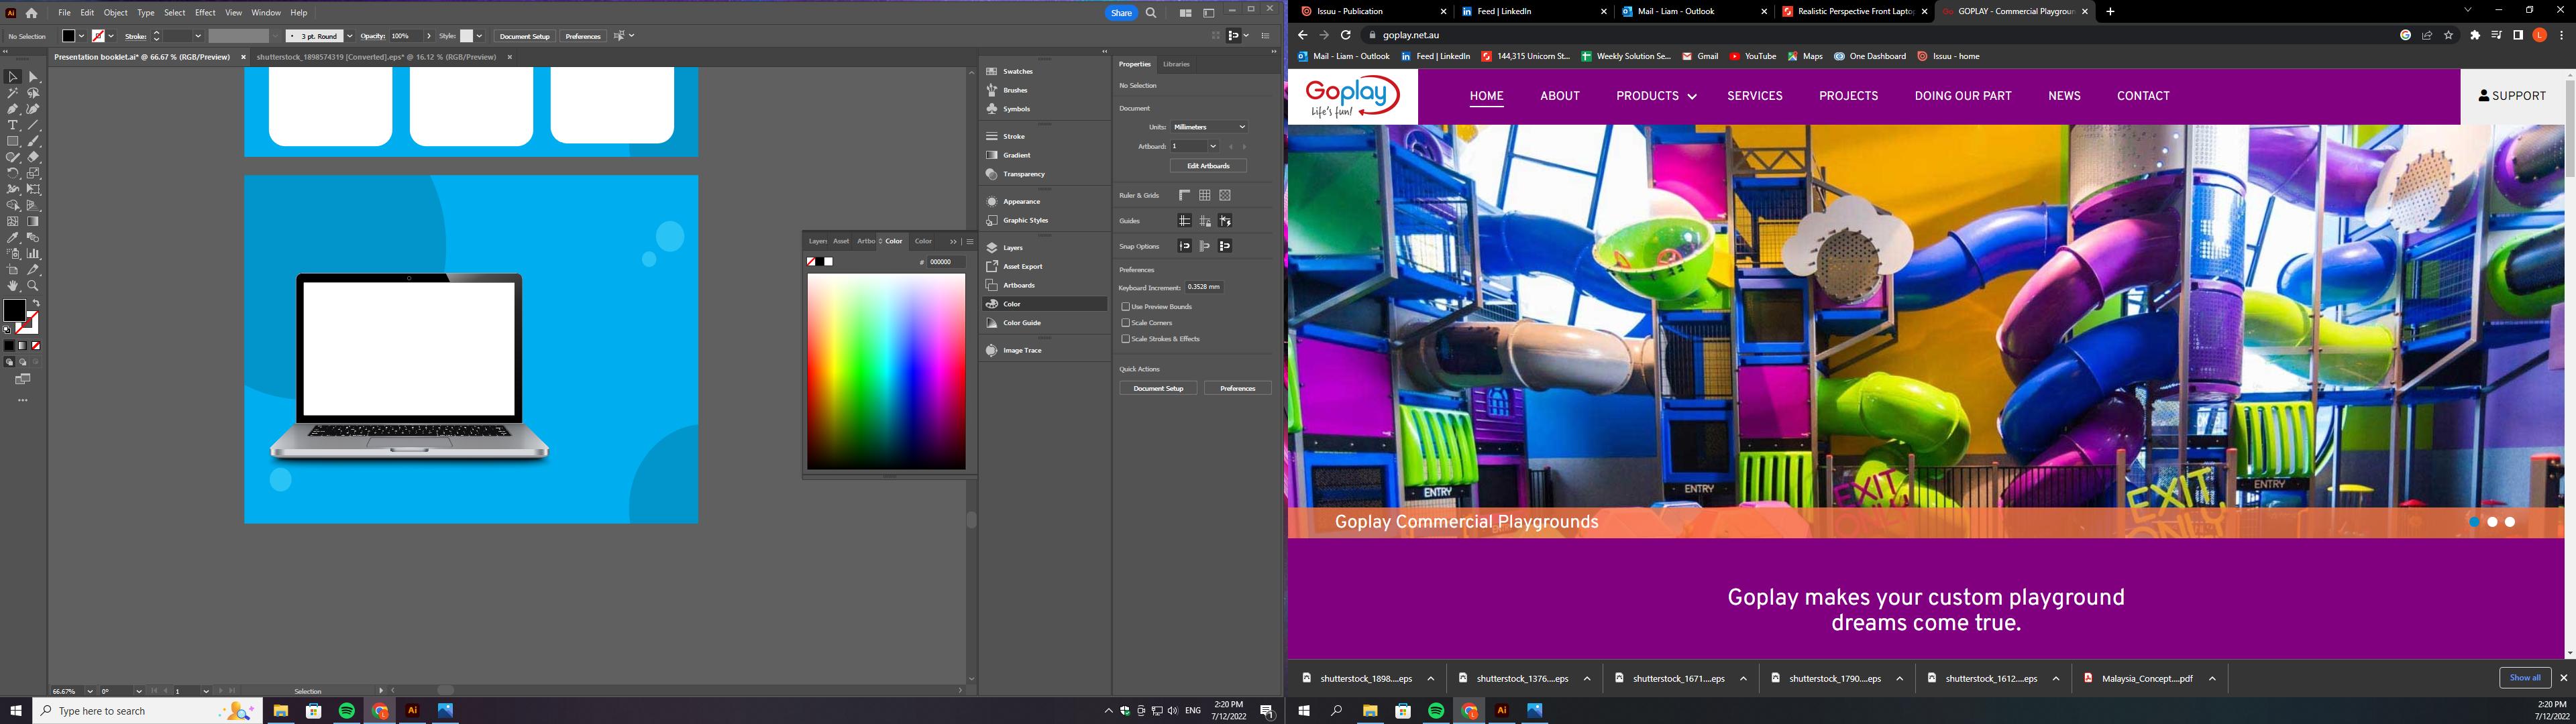Screen dimensions: 2576x724
Task: Click the Edit Artboards button
Action: [x=1208, y=166]
